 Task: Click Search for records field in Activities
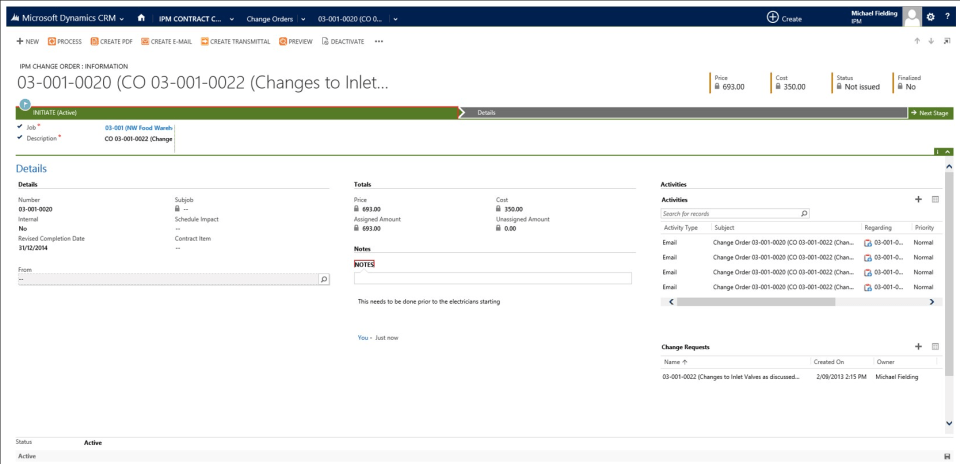coord(731,214)
